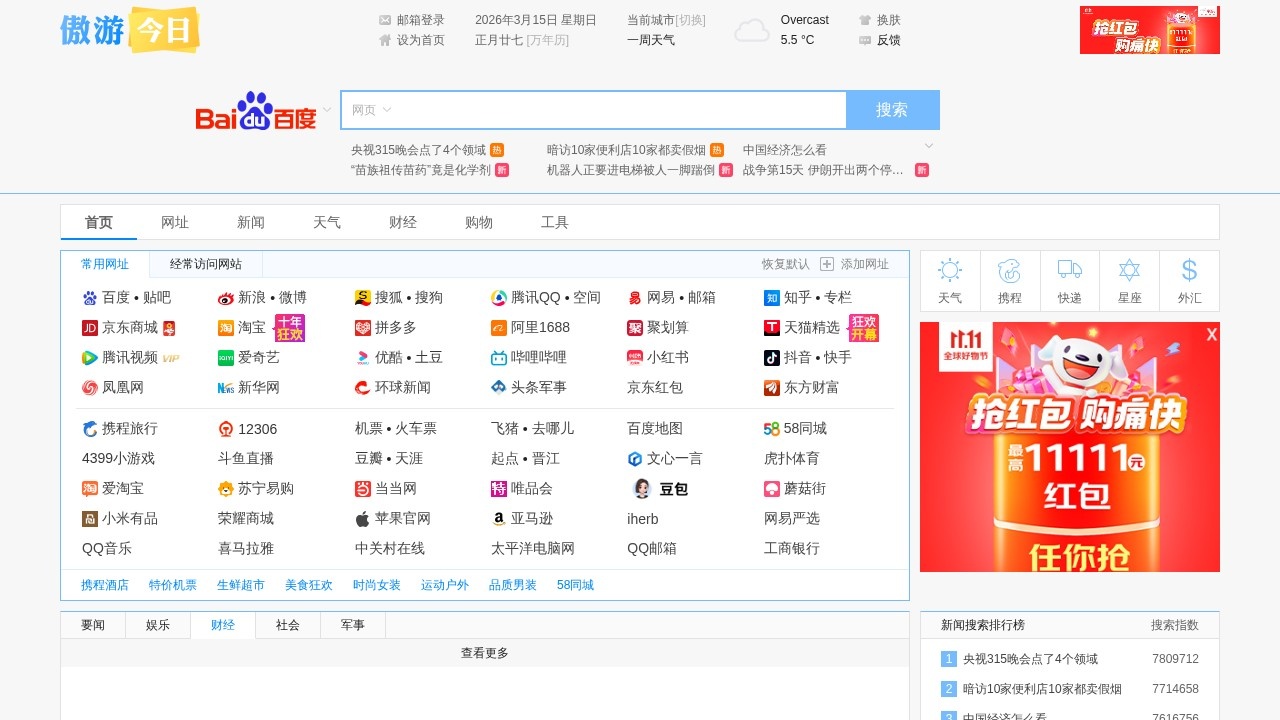This screenshot has height=720, width=1280.
Task: Click the 添加网址 plus icon
Action: [827, 263]
